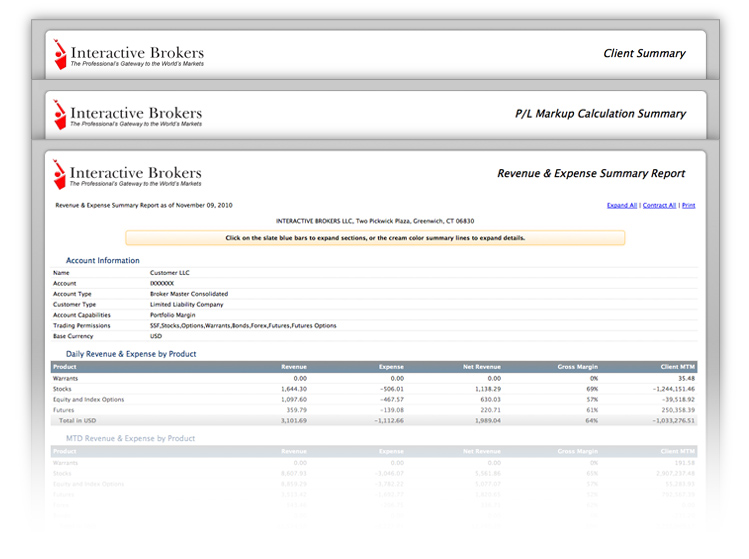The image size is (749, 559).
Task: Expand MTD Revenue & Expense by Product section
Action: 130,438
